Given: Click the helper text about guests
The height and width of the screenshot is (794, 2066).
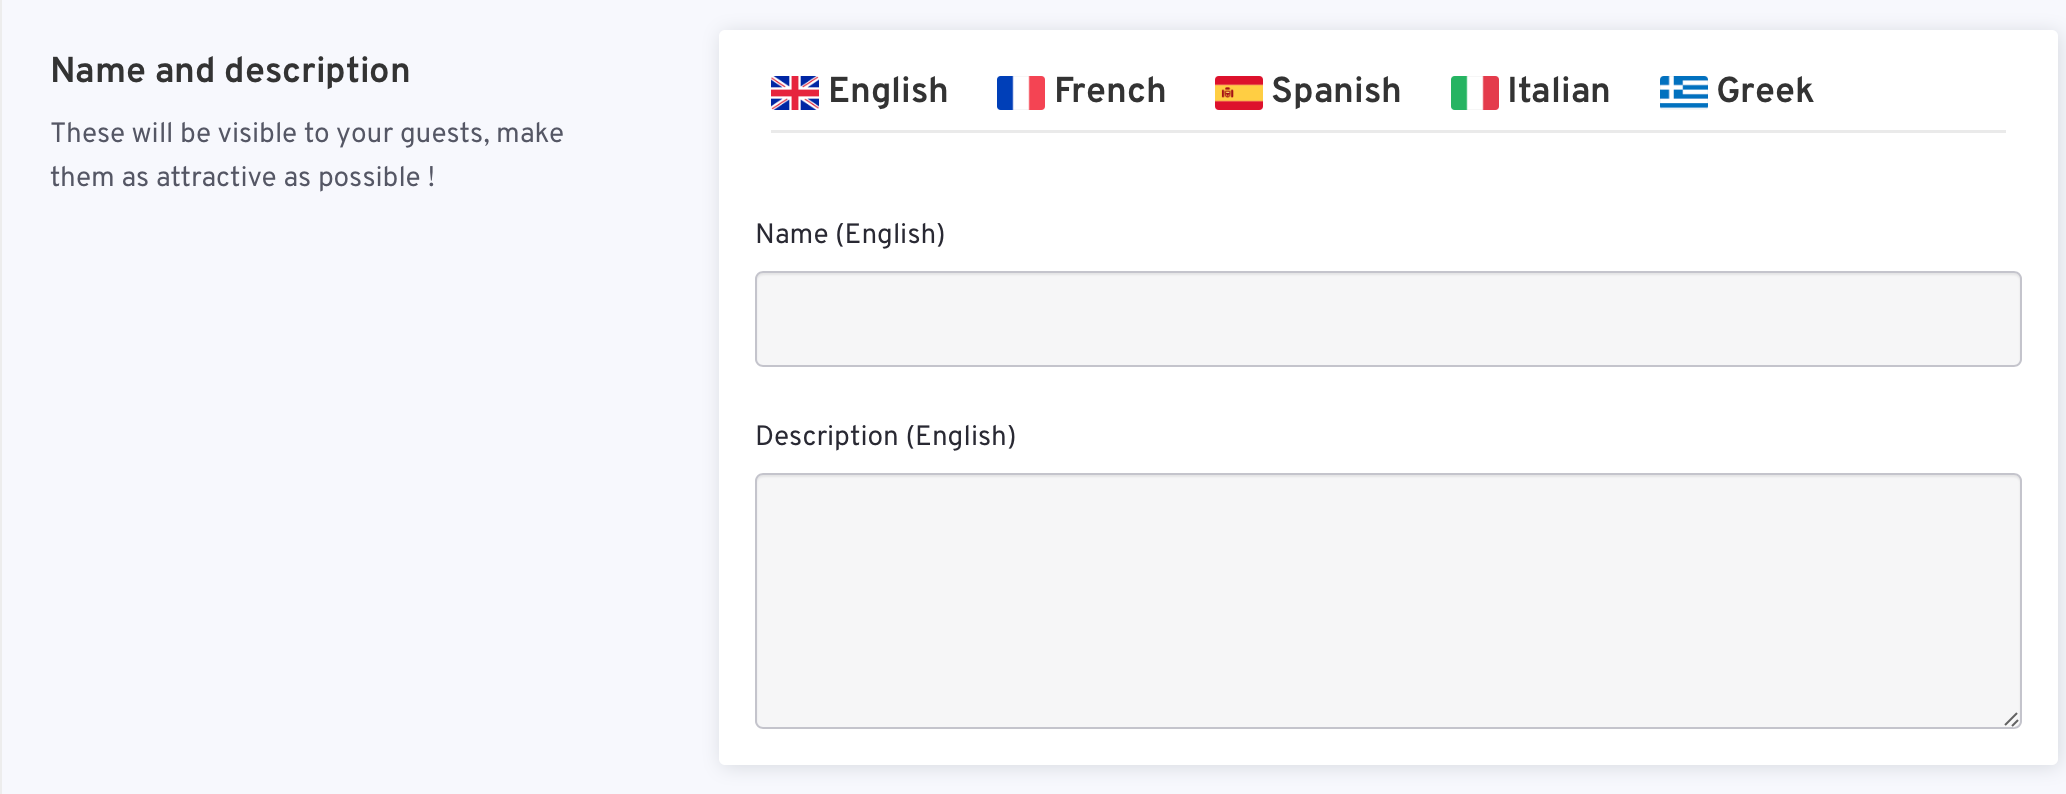Looking at the screenshot, I should (307, 155).
